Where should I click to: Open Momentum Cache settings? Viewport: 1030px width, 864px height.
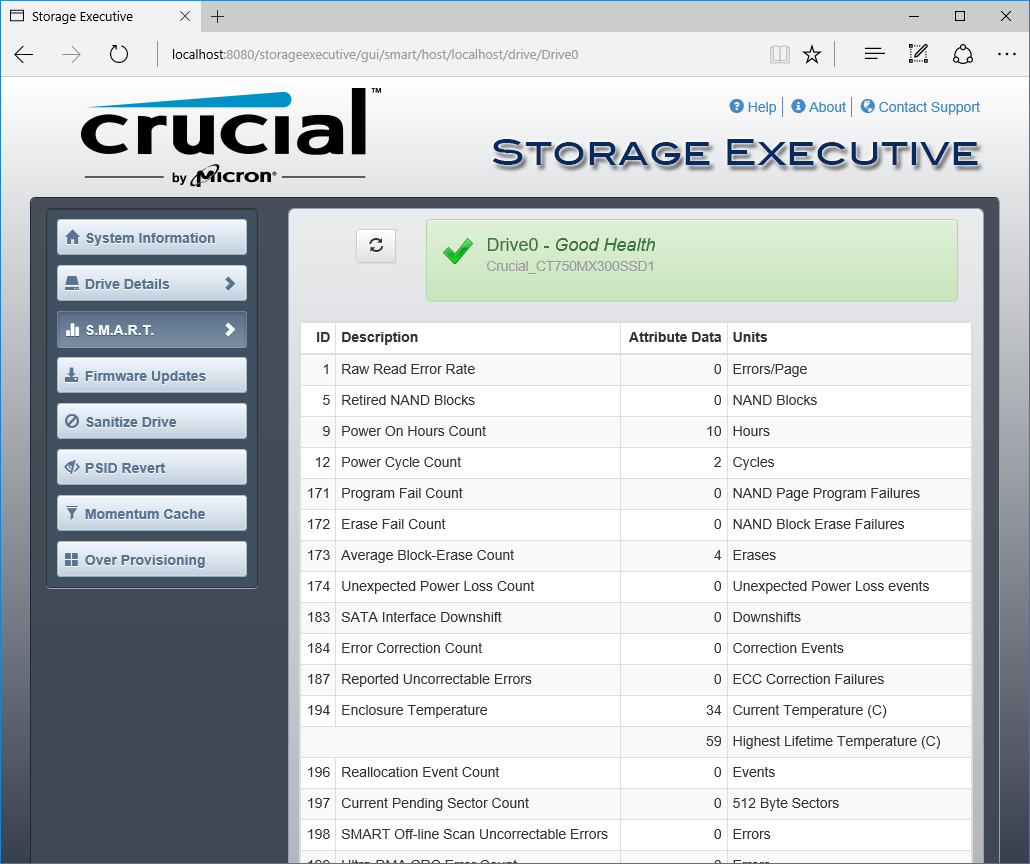click(x=152, y=513)
